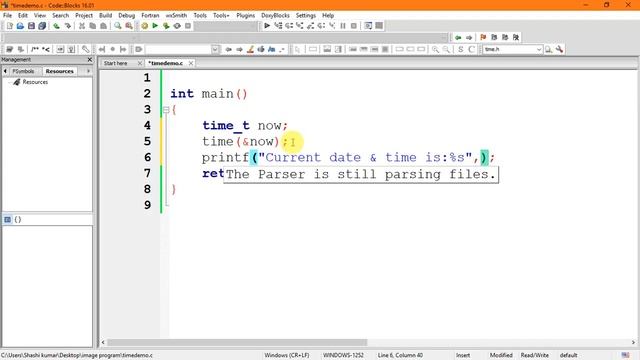Click the Zoom in magnifier icon
This screenshot has width=640, height=360.
coord(436,49)
